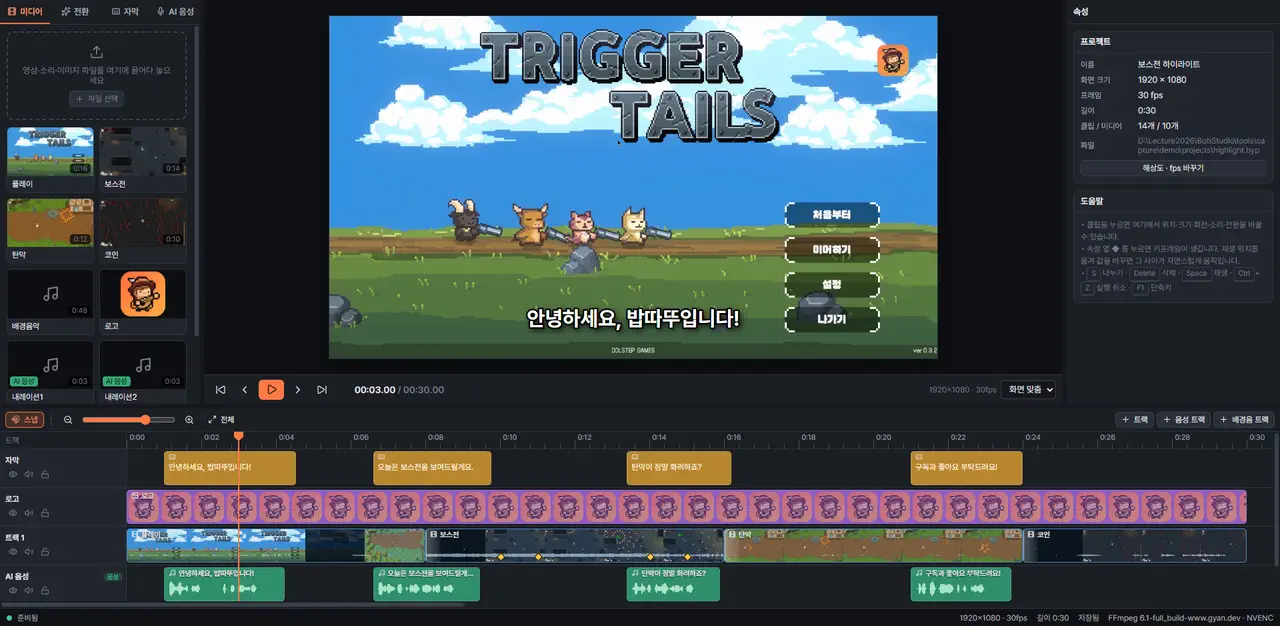Select the purple 로고 clip on timeline

(687, 507)
